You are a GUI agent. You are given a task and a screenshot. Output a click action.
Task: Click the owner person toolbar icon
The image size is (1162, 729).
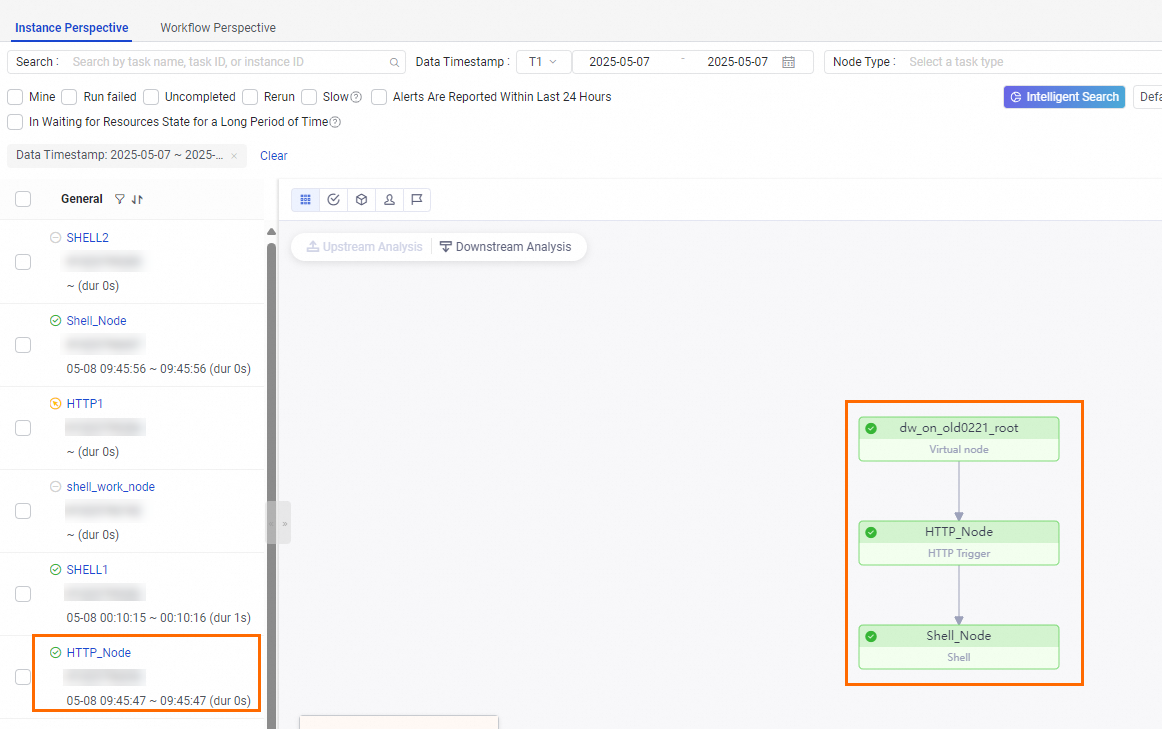(x=389, y=199)
